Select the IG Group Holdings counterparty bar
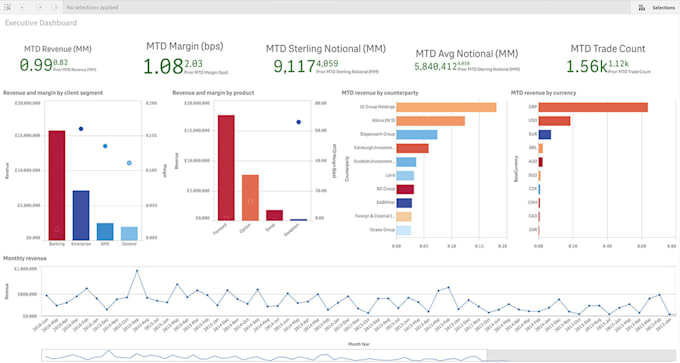The height and width of the screenshot is (363, 680). tap(446, 107)
